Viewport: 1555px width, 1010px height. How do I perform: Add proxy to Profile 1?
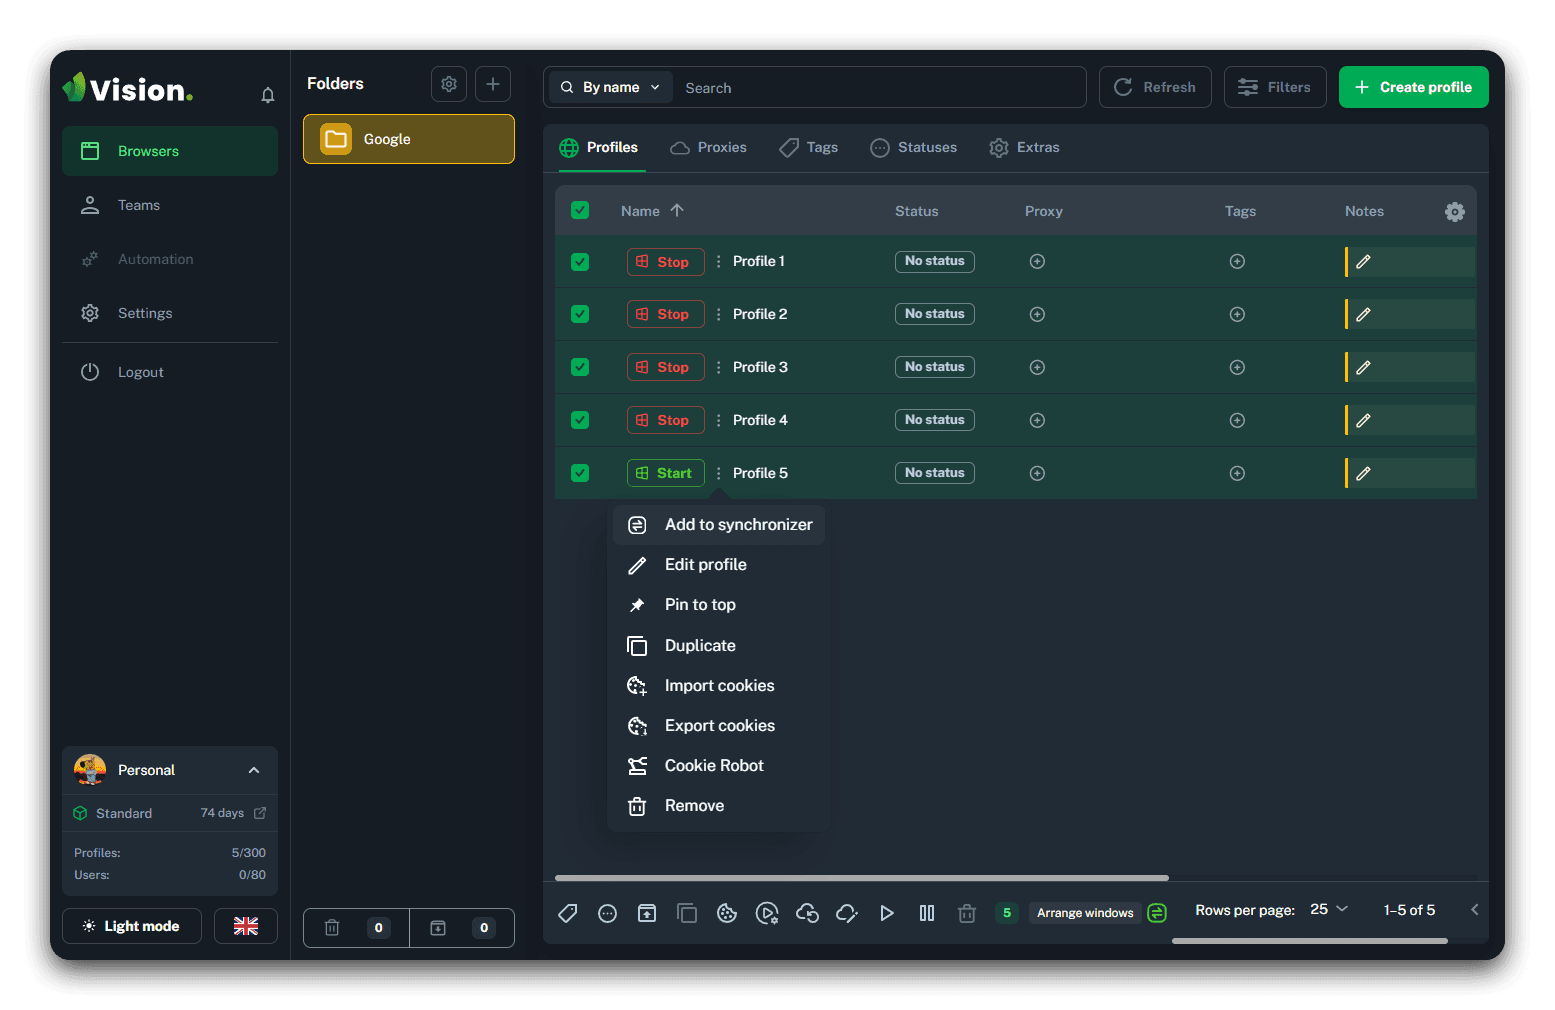pos(1037,262)
